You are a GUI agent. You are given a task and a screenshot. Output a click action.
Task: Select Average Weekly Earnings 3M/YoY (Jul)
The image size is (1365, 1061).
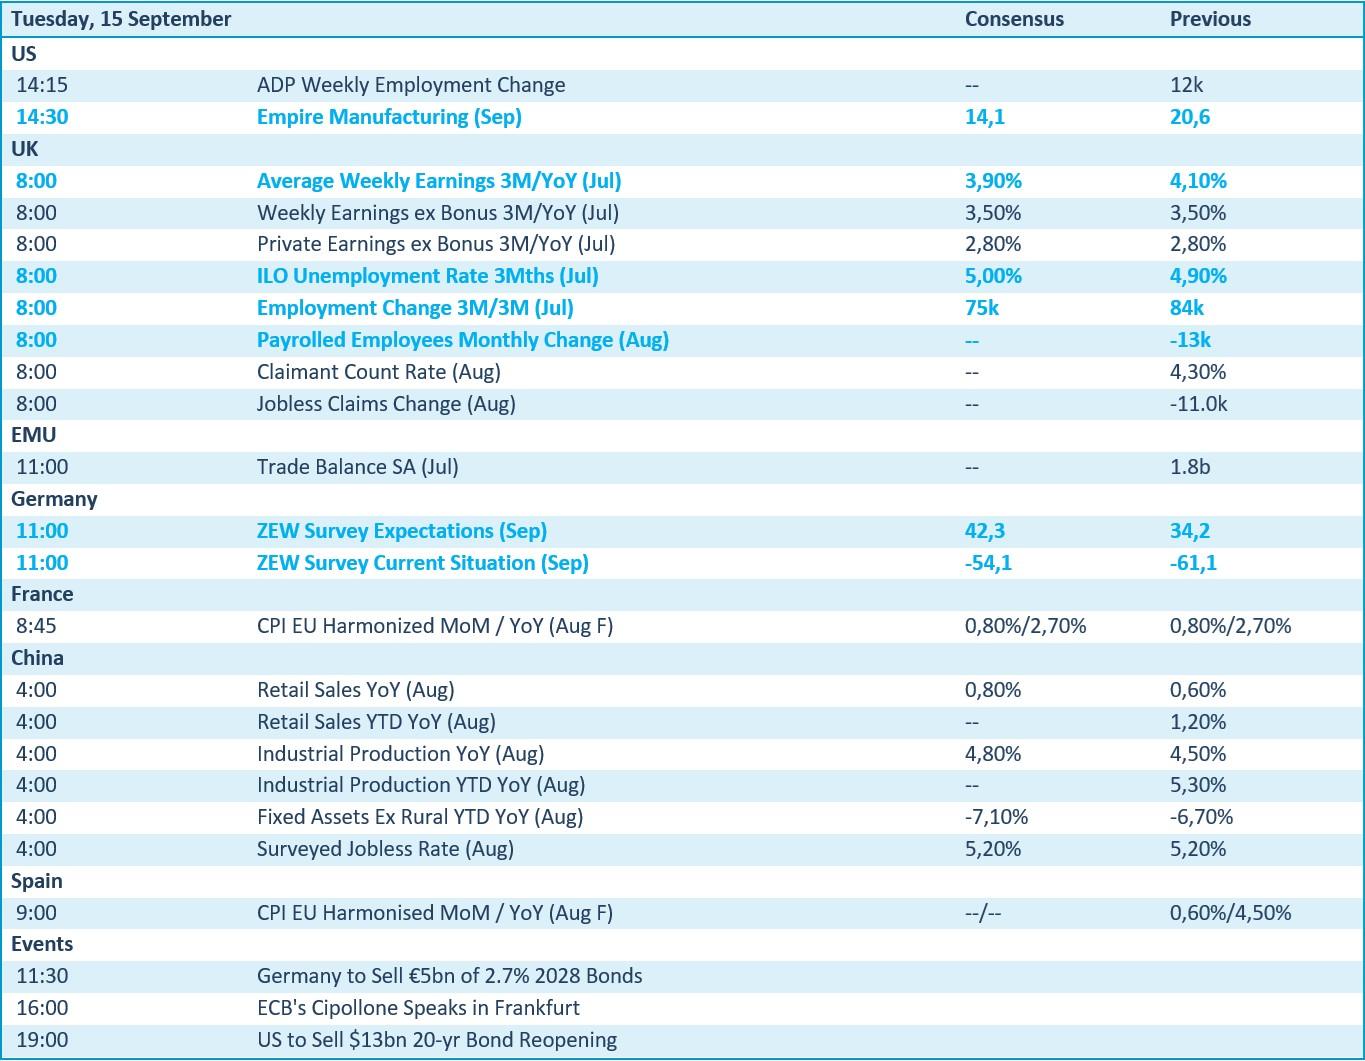point(439,181)
